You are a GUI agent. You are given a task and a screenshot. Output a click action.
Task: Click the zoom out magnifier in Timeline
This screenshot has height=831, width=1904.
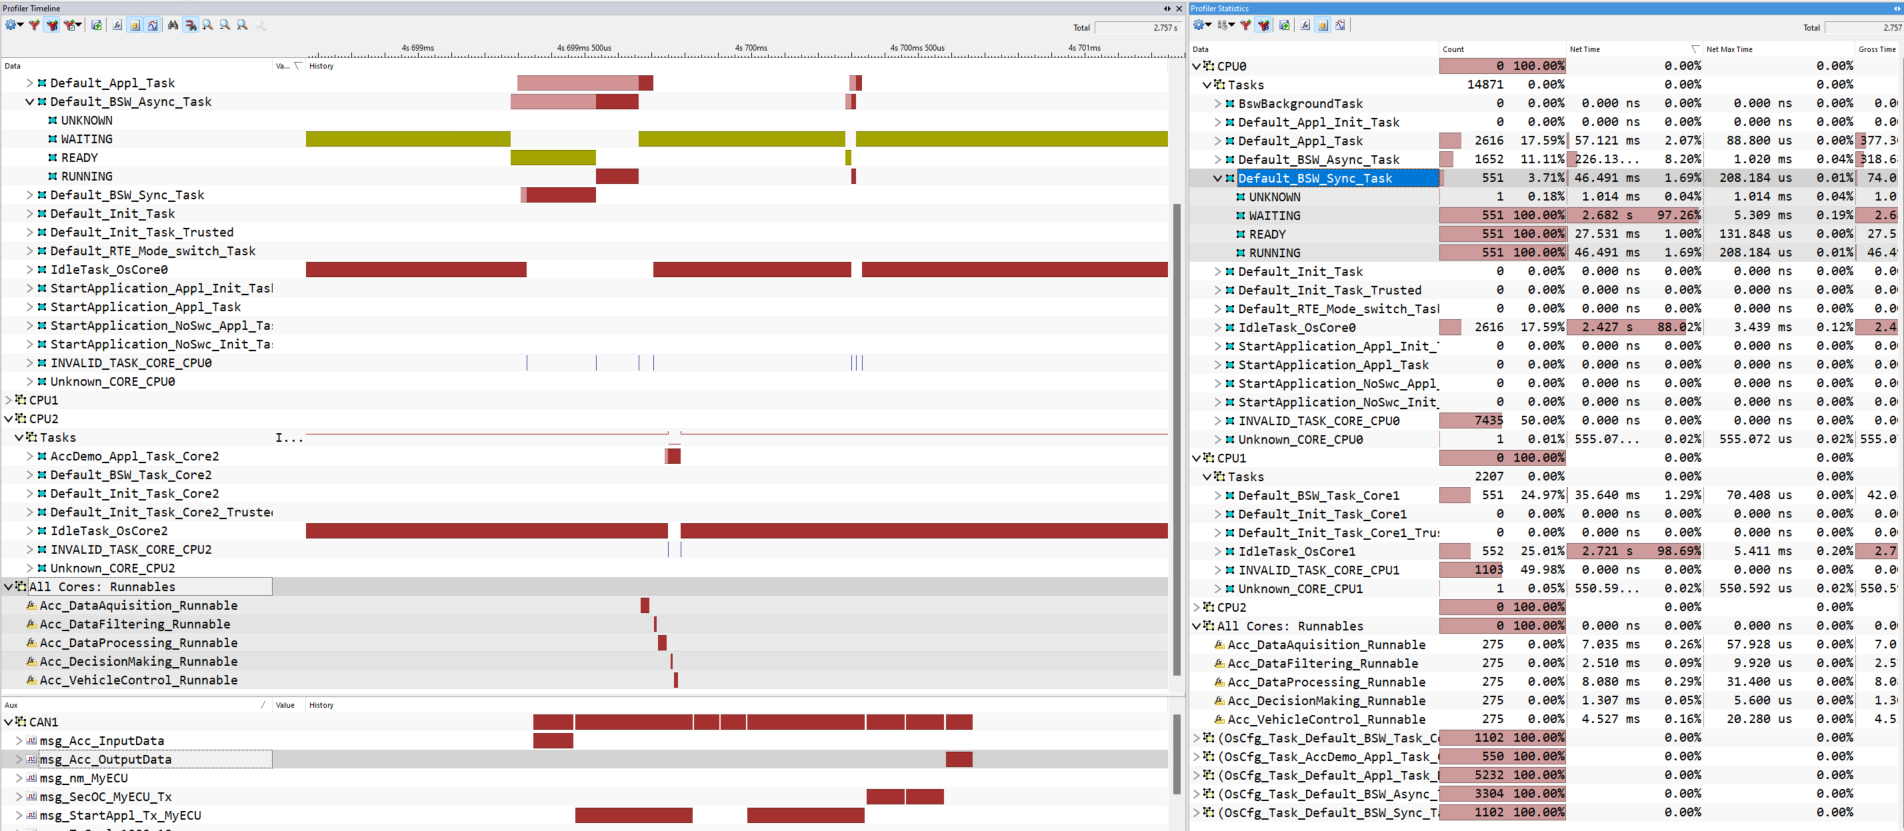point(225,25)
